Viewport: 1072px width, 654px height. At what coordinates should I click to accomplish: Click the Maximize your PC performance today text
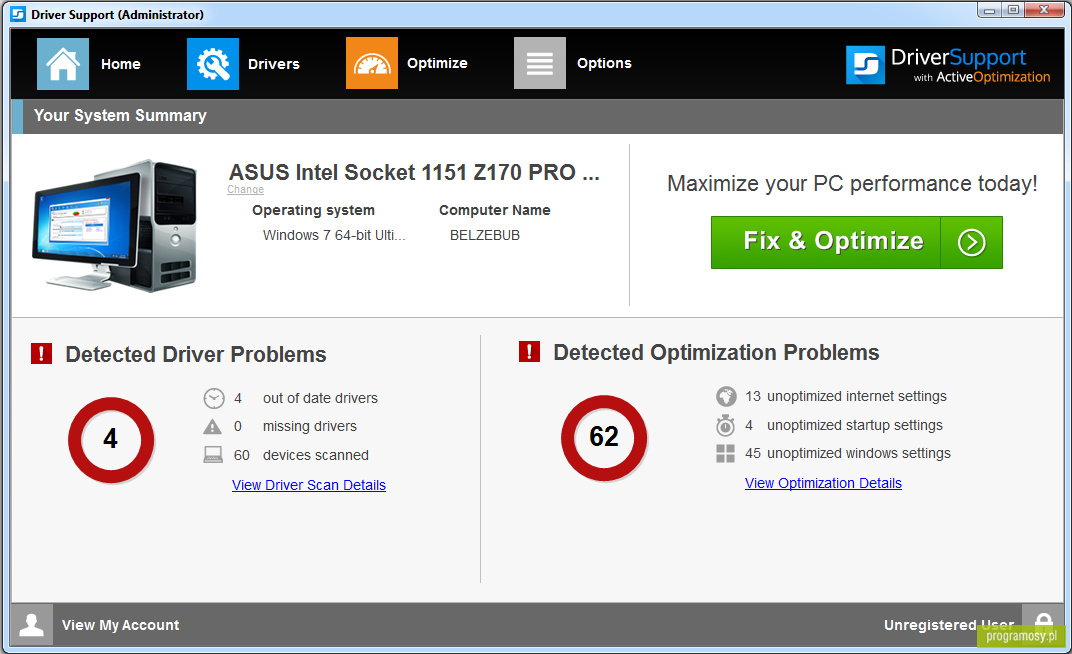(x=853, y=183)
